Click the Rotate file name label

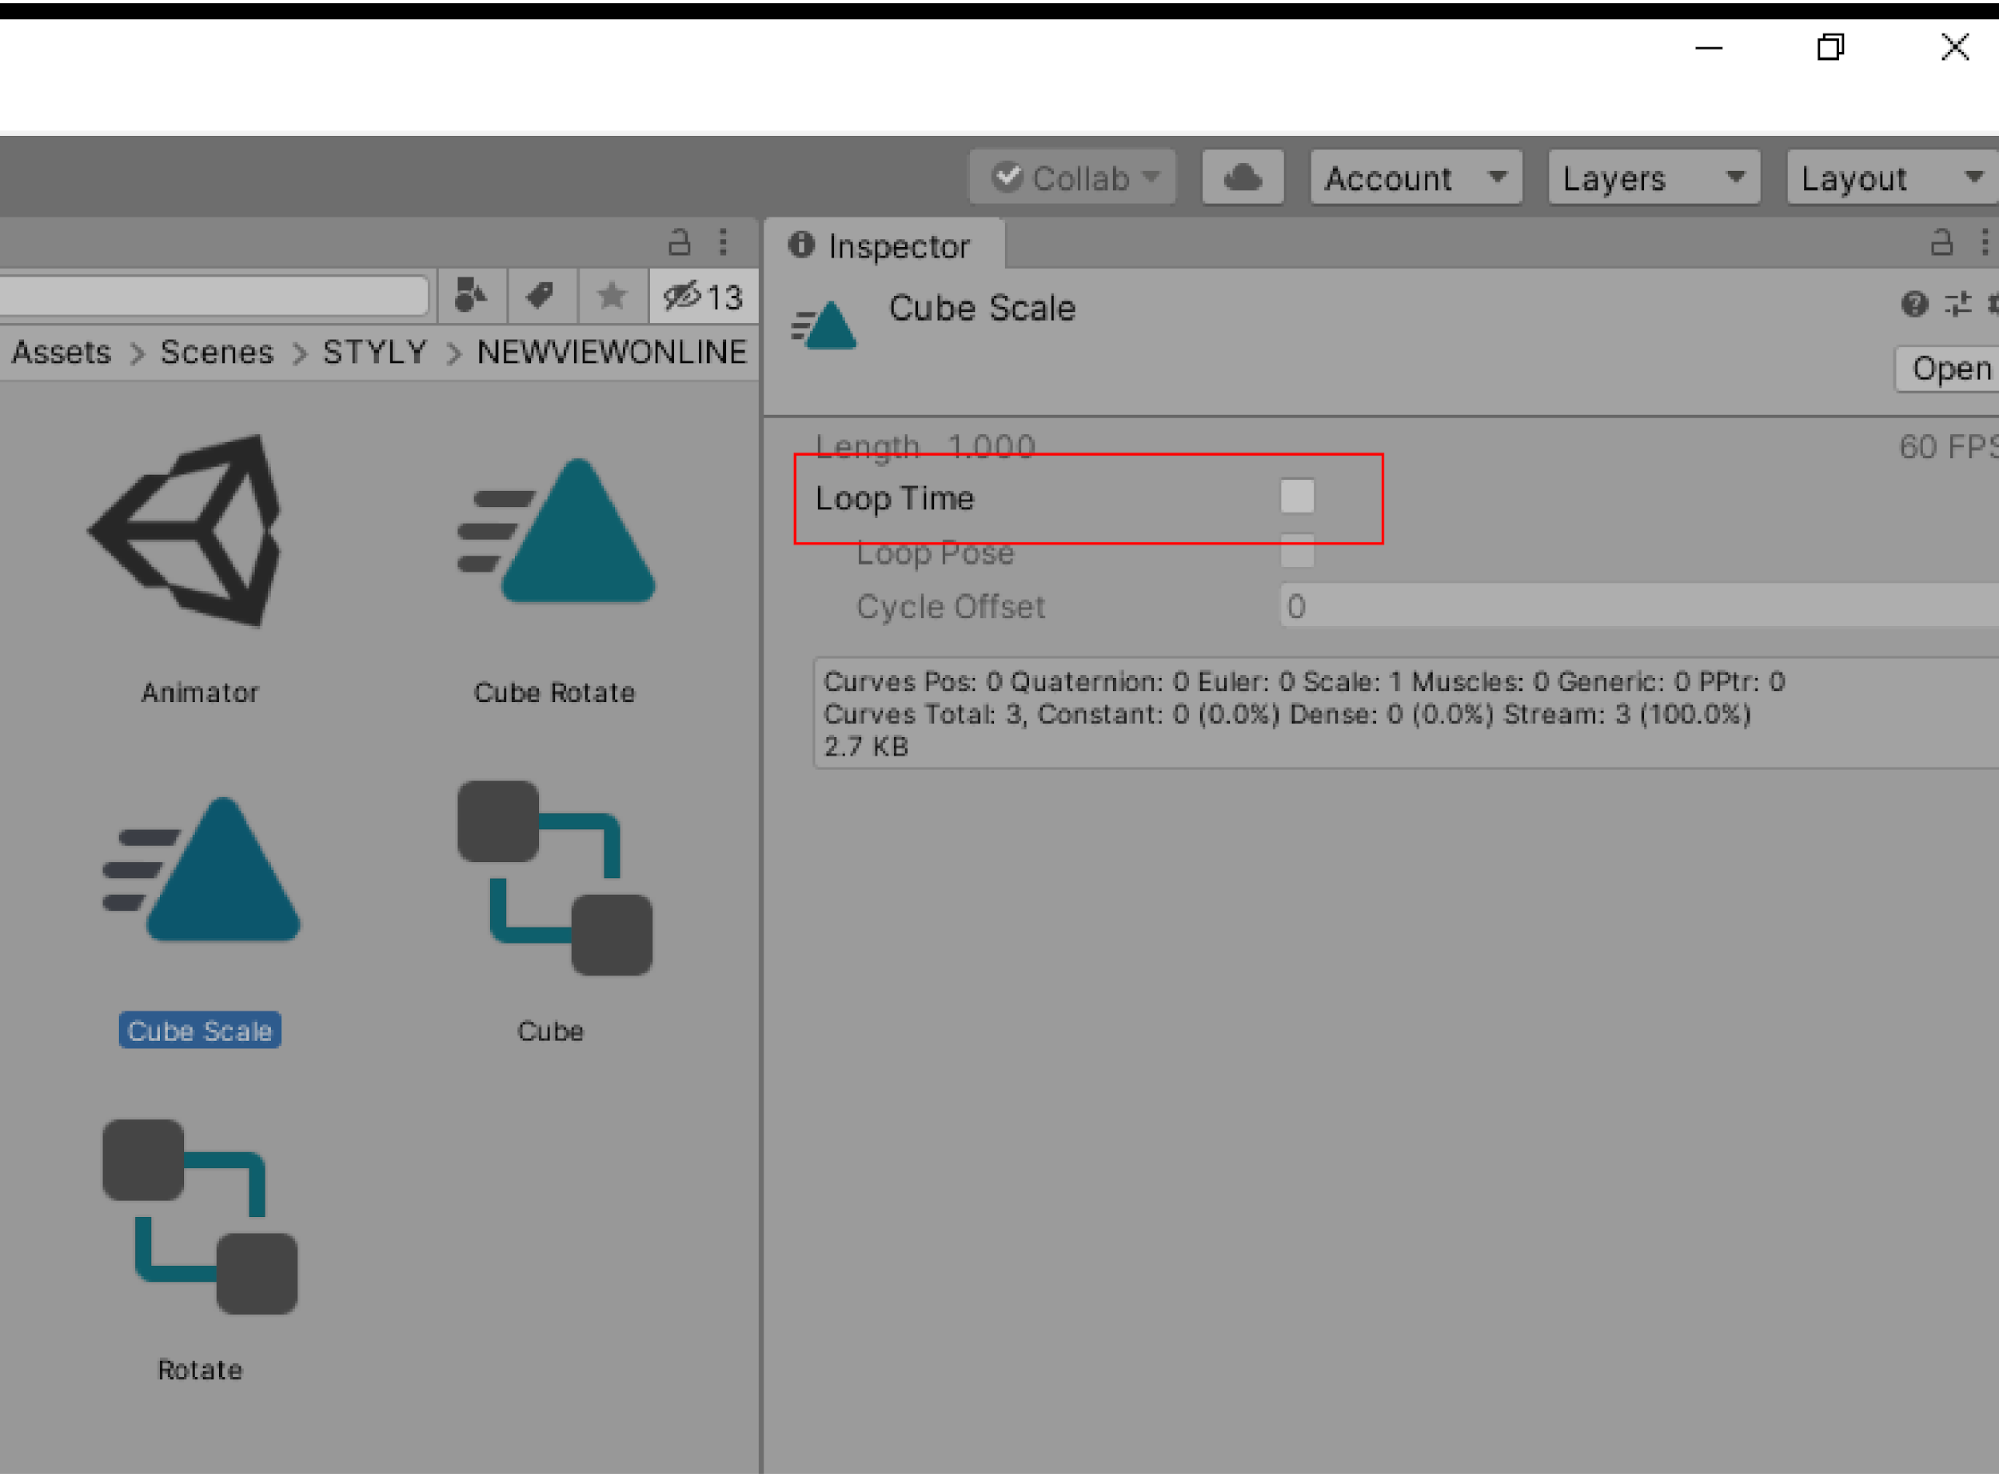click(200, 1369)
